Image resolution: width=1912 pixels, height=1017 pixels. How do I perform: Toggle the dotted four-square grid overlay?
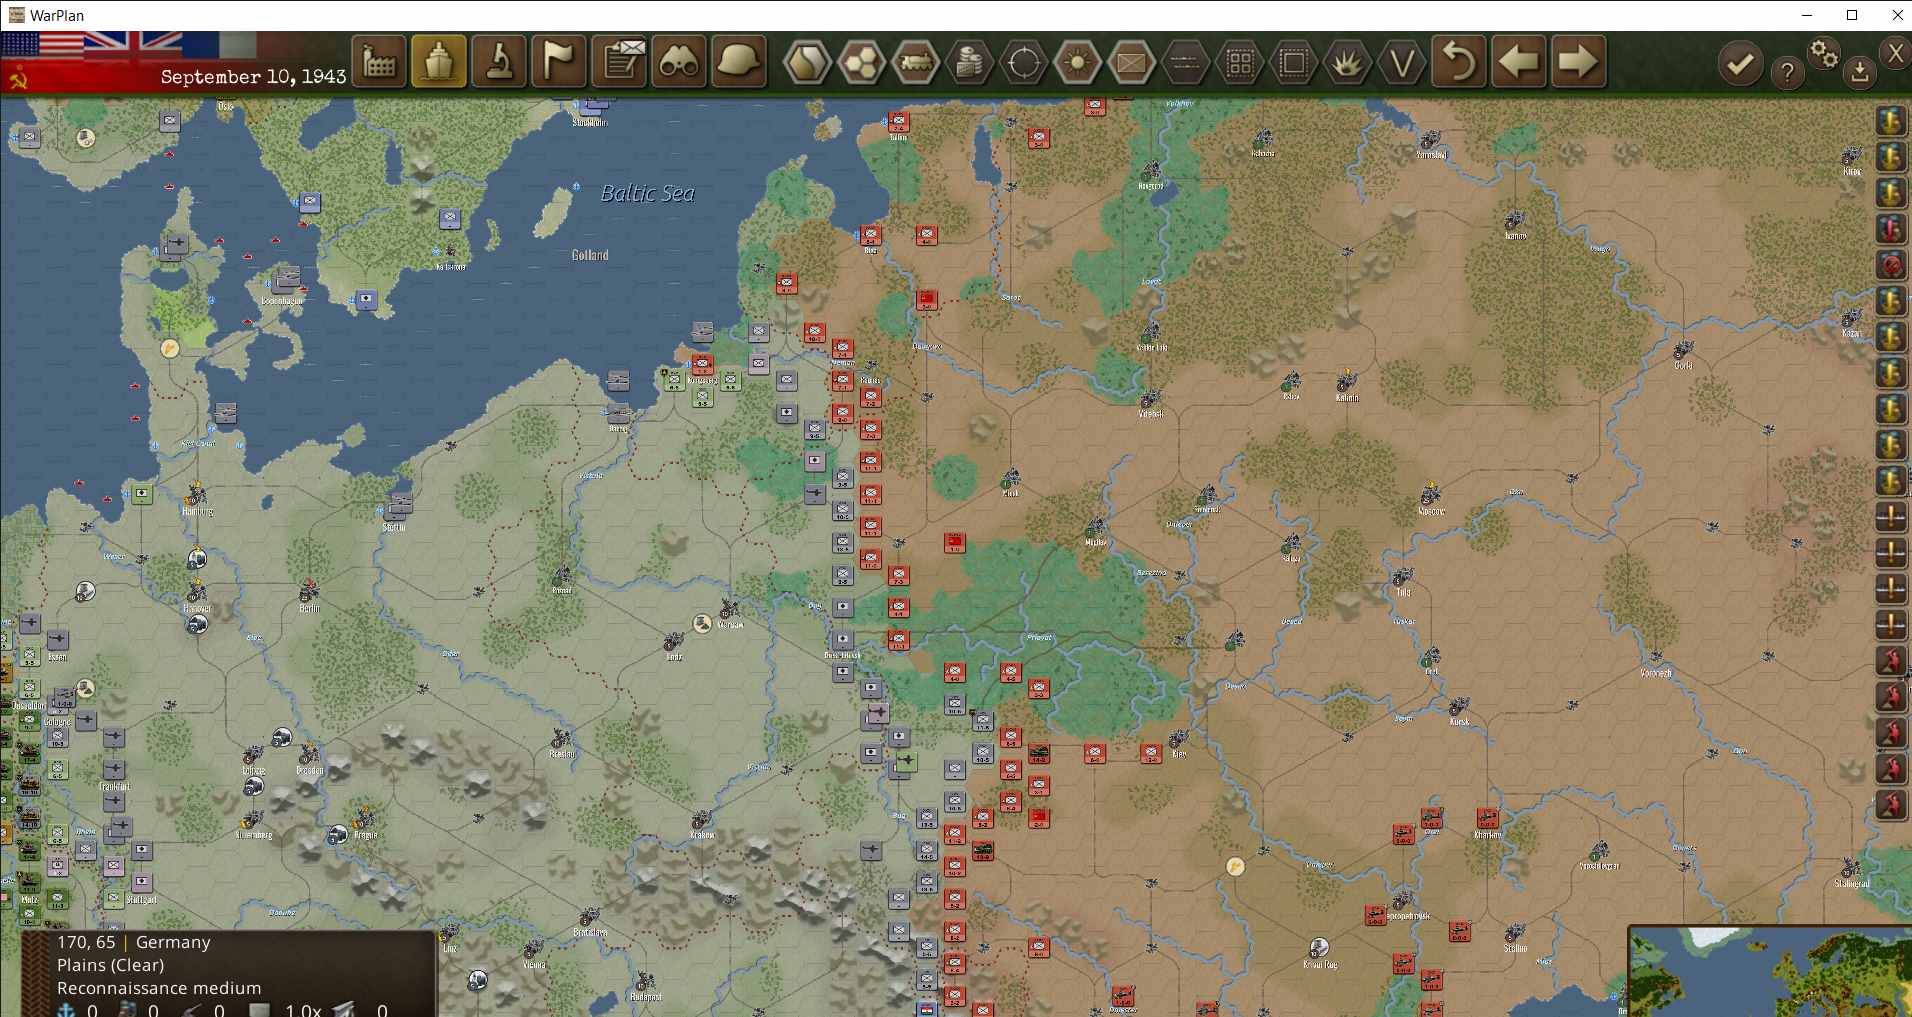(x=1239, y=63)
